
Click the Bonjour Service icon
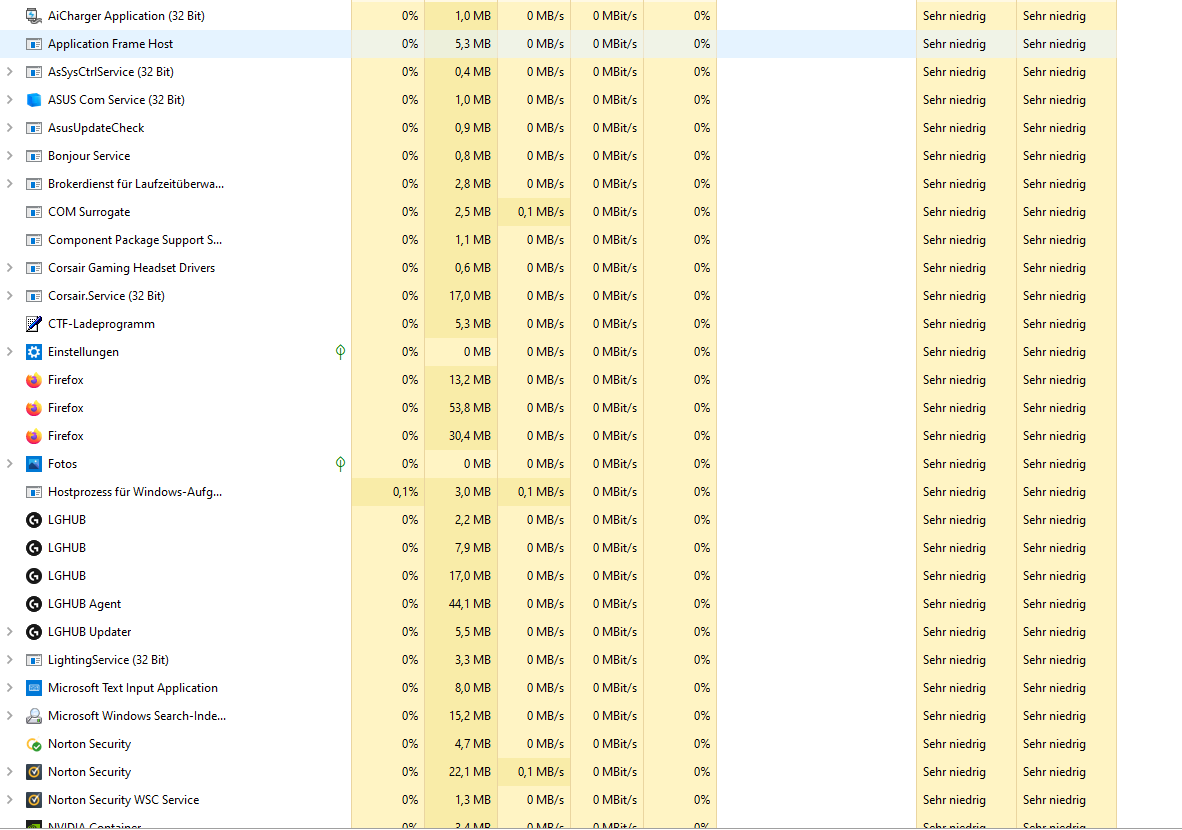(x=33, y=156)
